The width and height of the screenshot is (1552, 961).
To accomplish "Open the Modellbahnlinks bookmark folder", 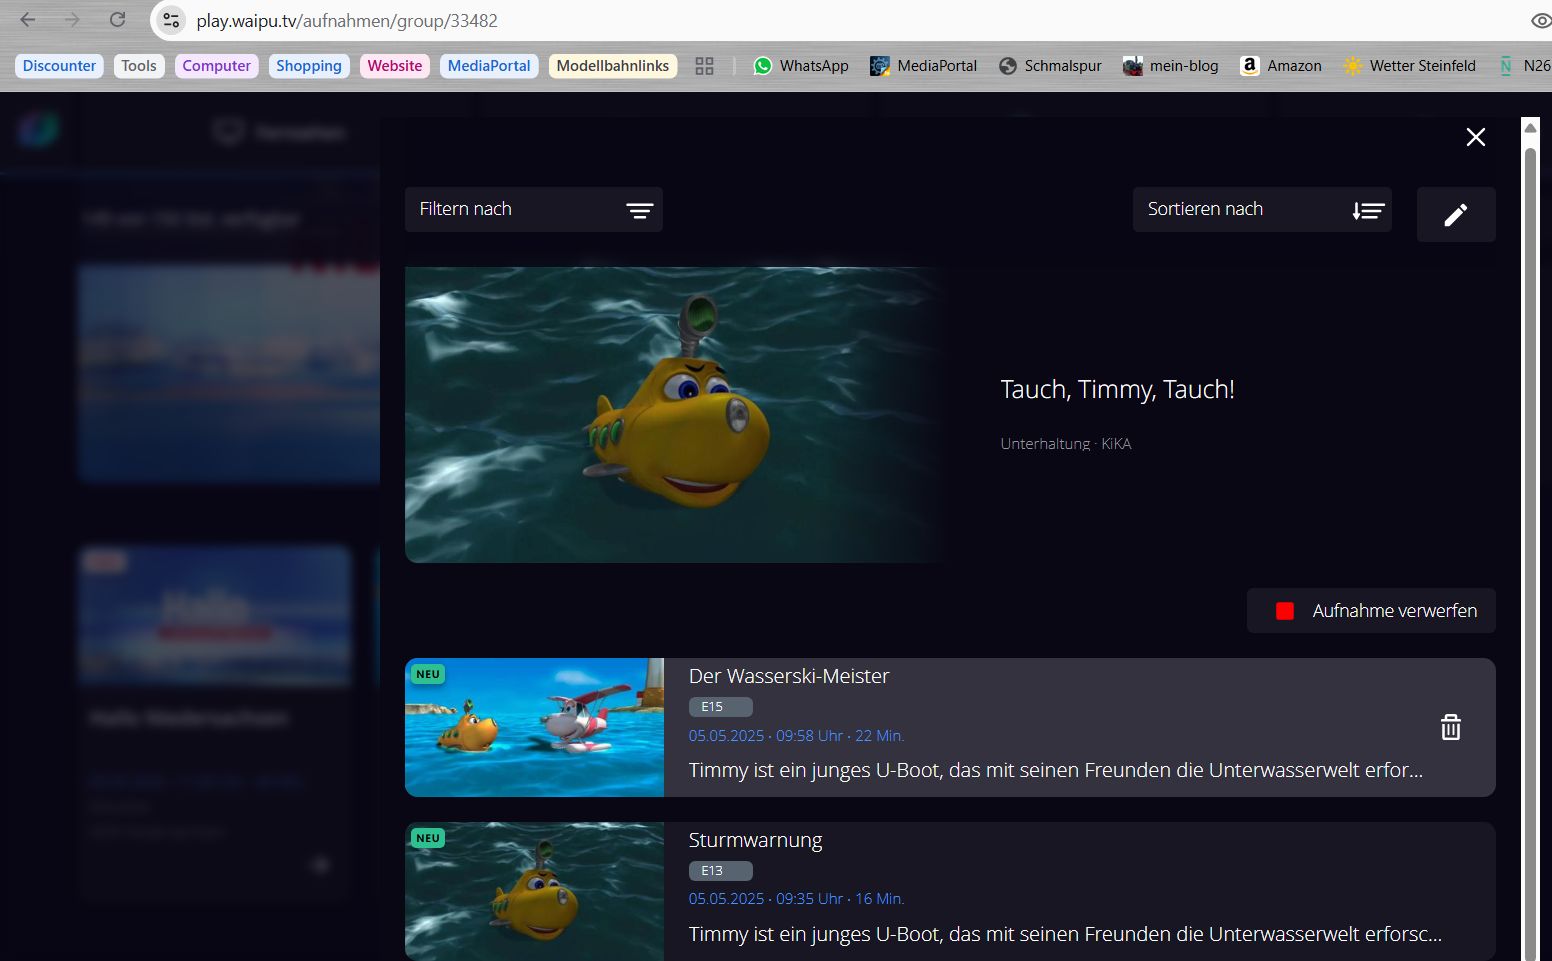I will (612, 66).
